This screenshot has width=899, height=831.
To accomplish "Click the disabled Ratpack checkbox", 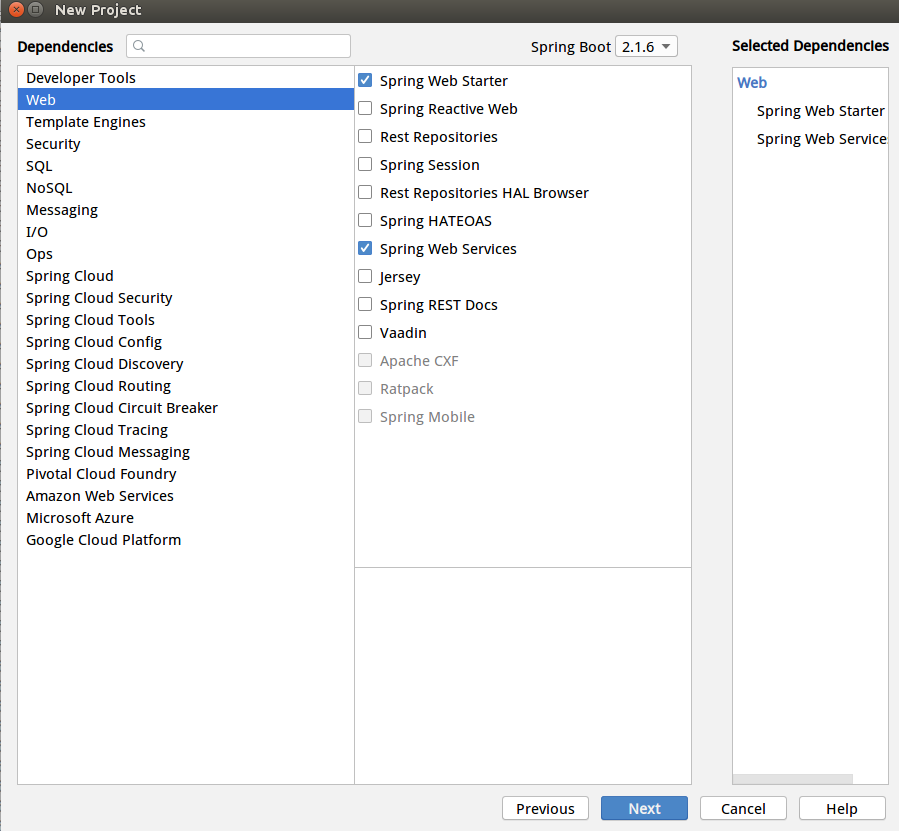I will (365, 388).
